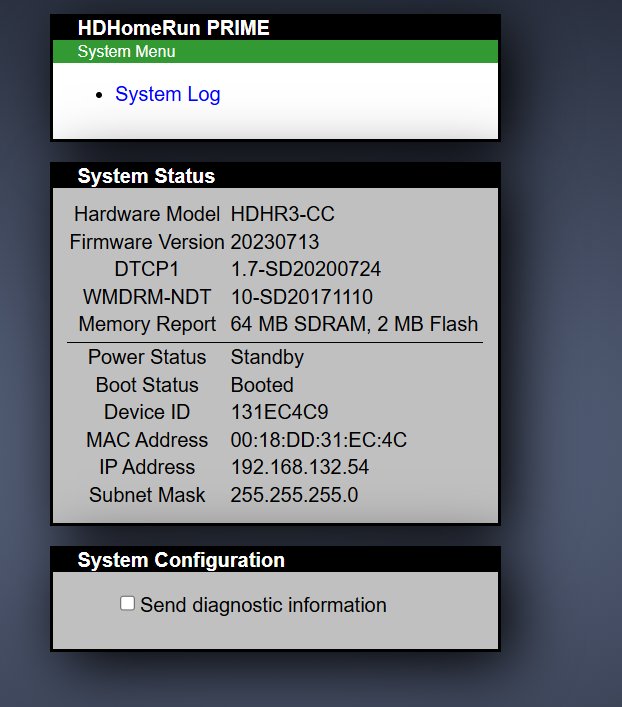
Task: Select the Standby power status value
Action: tap(267, 358)
